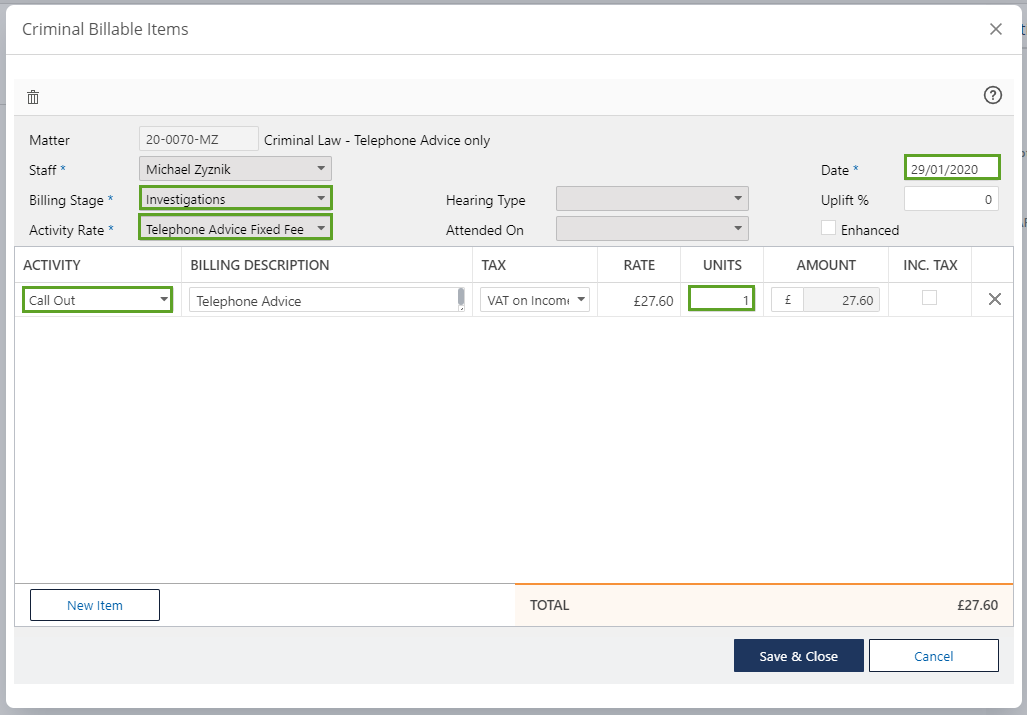
Task: Click the Date input field
Action: (951, 168)
